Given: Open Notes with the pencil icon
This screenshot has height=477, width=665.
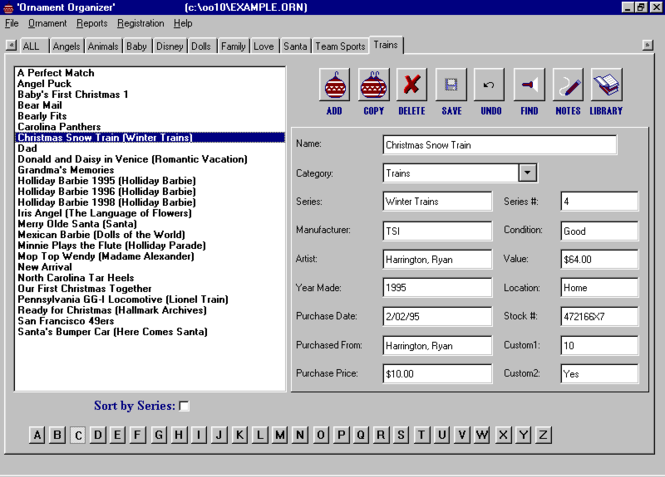Looking at the screenshot, I should (568, 86).
